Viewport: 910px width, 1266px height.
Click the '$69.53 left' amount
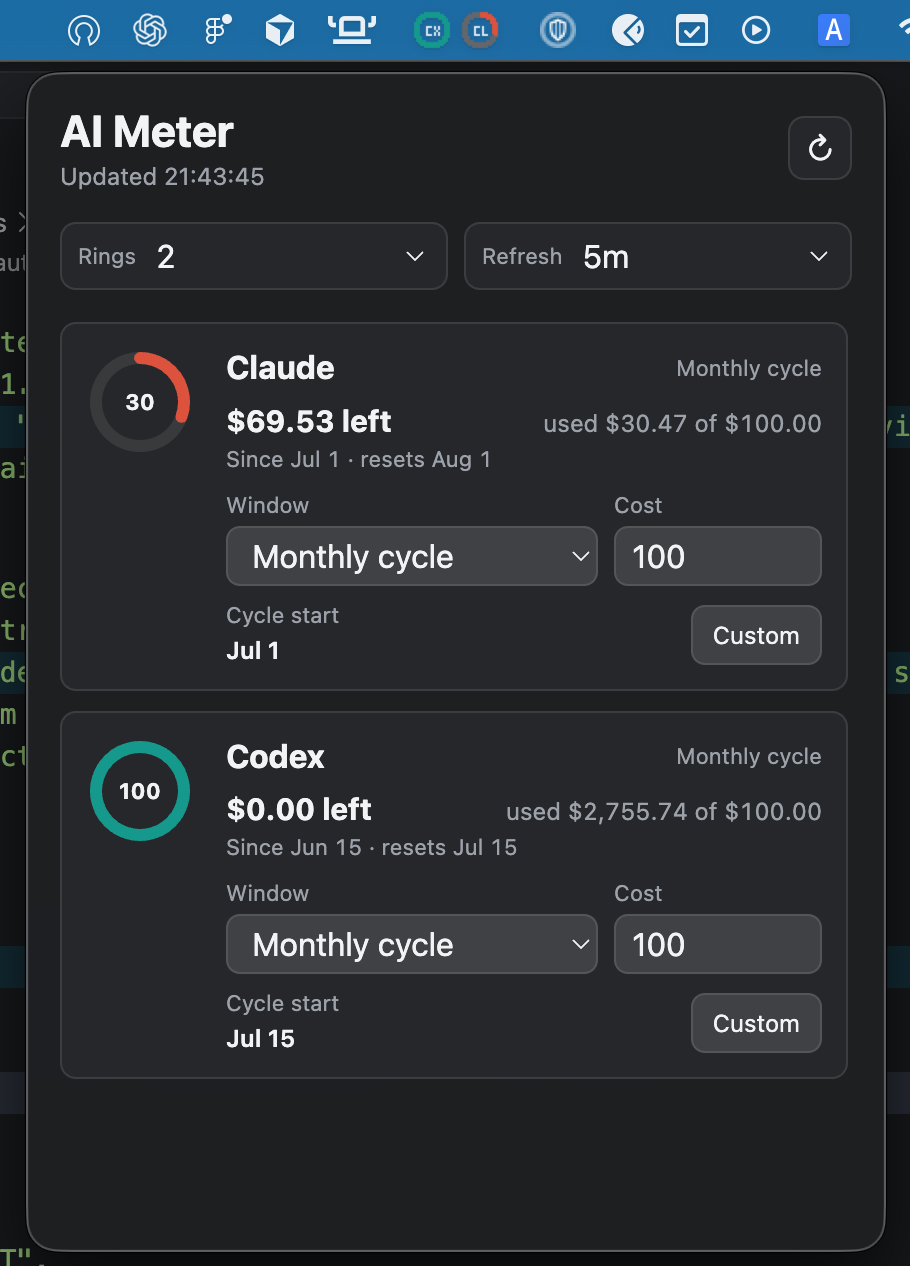click(x=309, y=421)
